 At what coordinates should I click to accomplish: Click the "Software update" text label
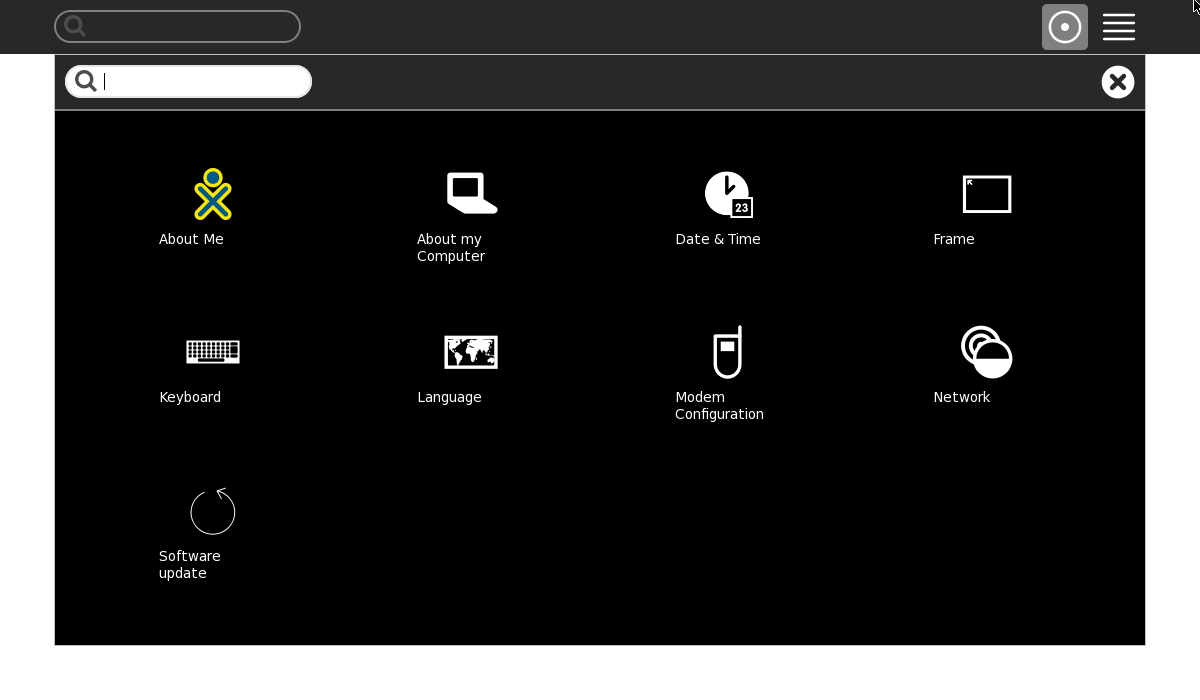tap(189, 564)
